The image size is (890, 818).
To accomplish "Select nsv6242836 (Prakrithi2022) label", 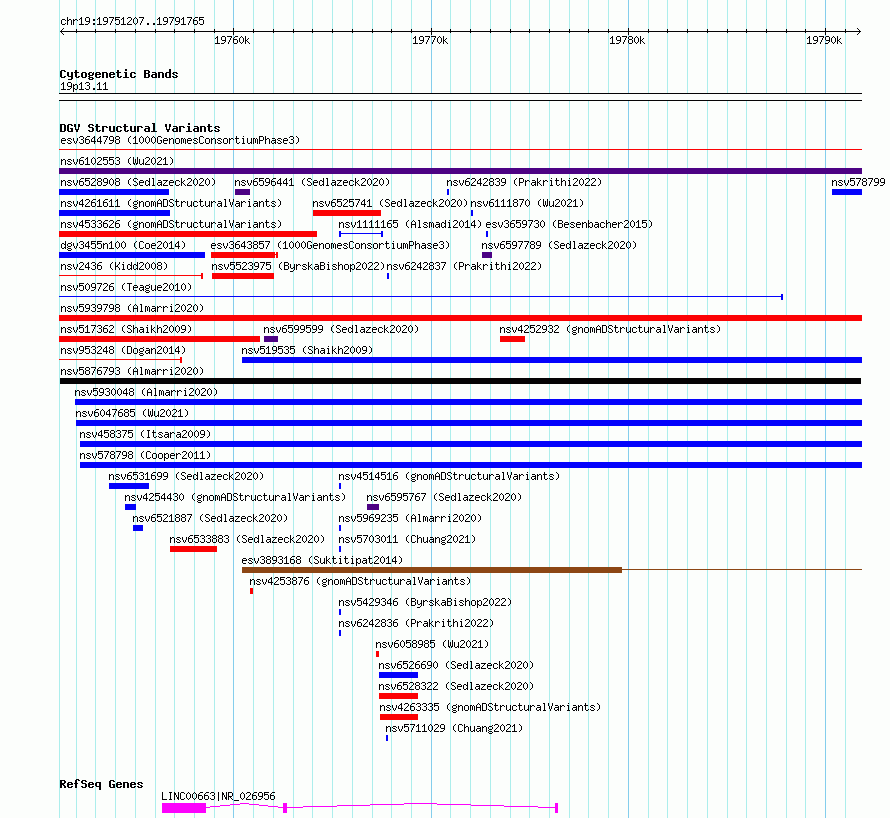I will coord(416,623).
